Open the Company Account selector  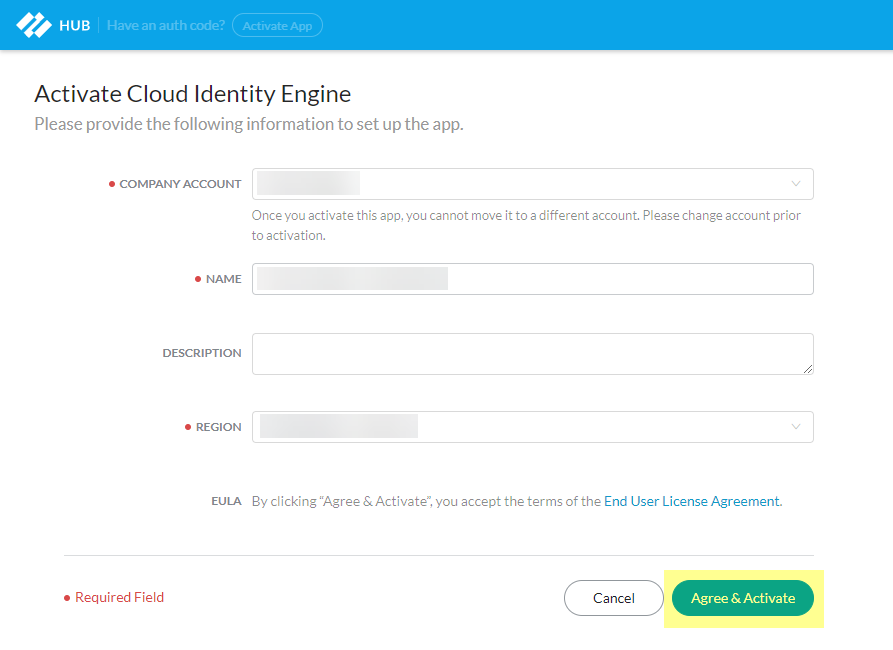[530, 183]
